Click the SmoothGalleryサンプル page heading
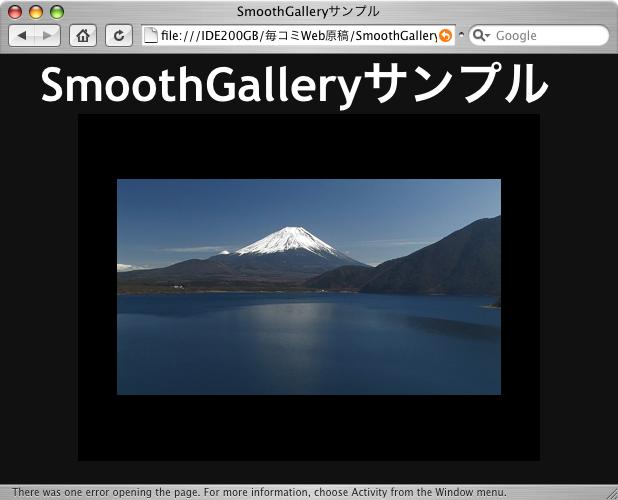Viewport: 618px width, 500px height. [x=294, y=85]
